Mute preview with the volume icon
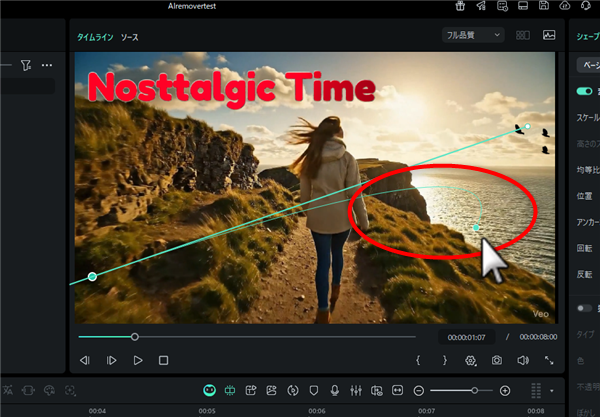Image resolution: width=600 pixels, height=417 pixels. point(522,360)
